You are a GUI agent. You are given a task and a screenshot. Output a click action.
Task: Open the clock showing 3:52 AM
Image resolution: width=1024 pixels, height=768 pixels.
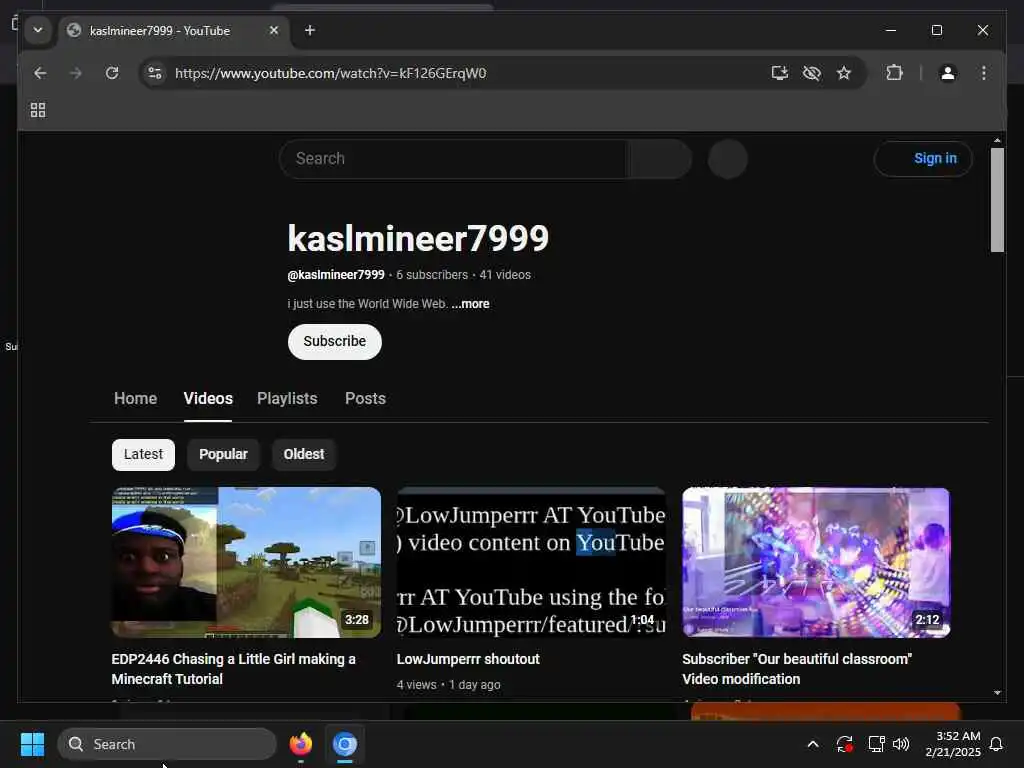[952, 744]
